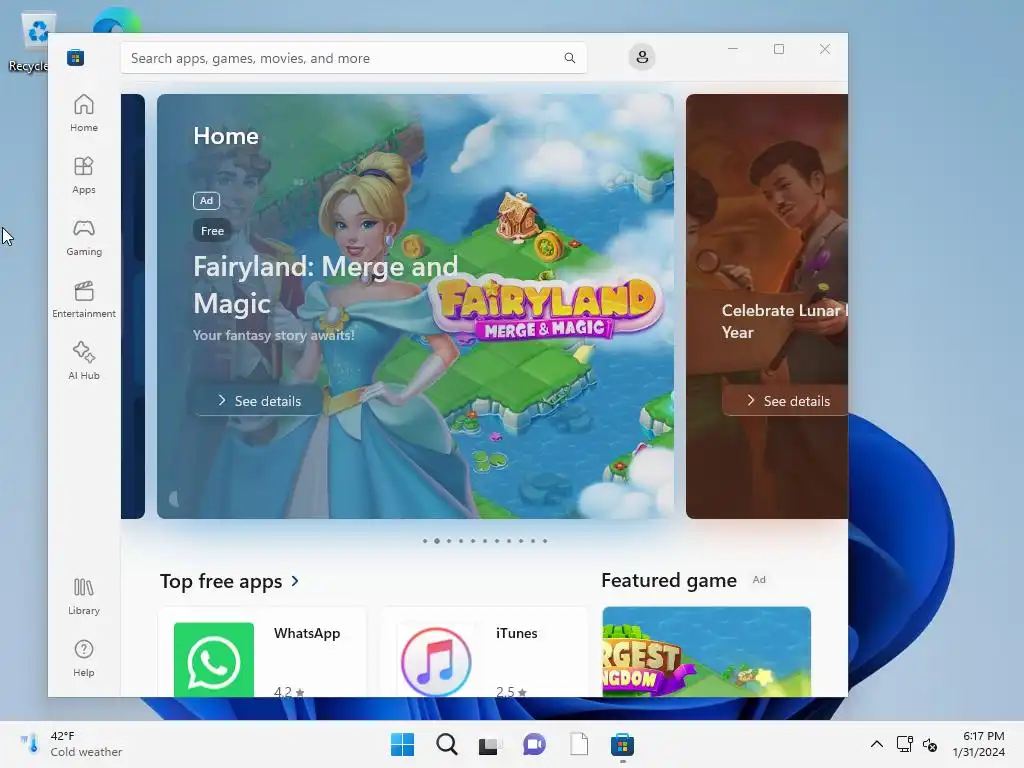Open the iTunes app card
Image resolution: width=1024 pixels, height=768 pixels.
click(x=484, y=652)
